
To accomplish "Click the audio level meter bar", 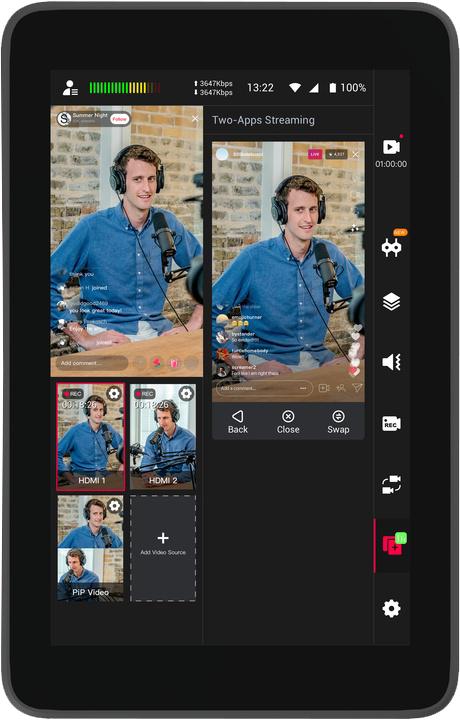I will 125,88.
